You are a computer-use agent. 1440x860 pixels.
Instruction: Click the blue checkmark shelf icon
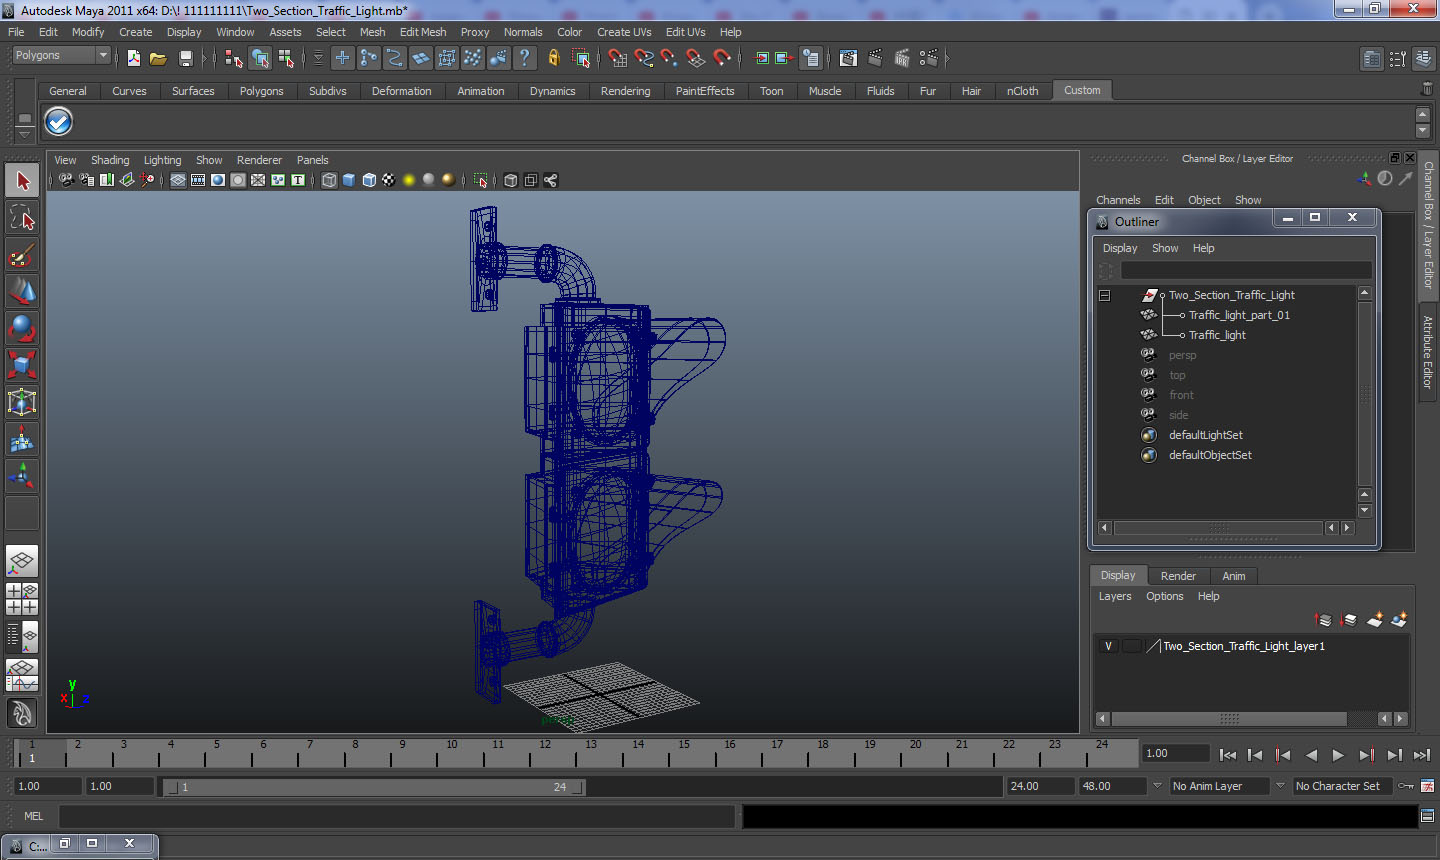(x=59, y=122)
